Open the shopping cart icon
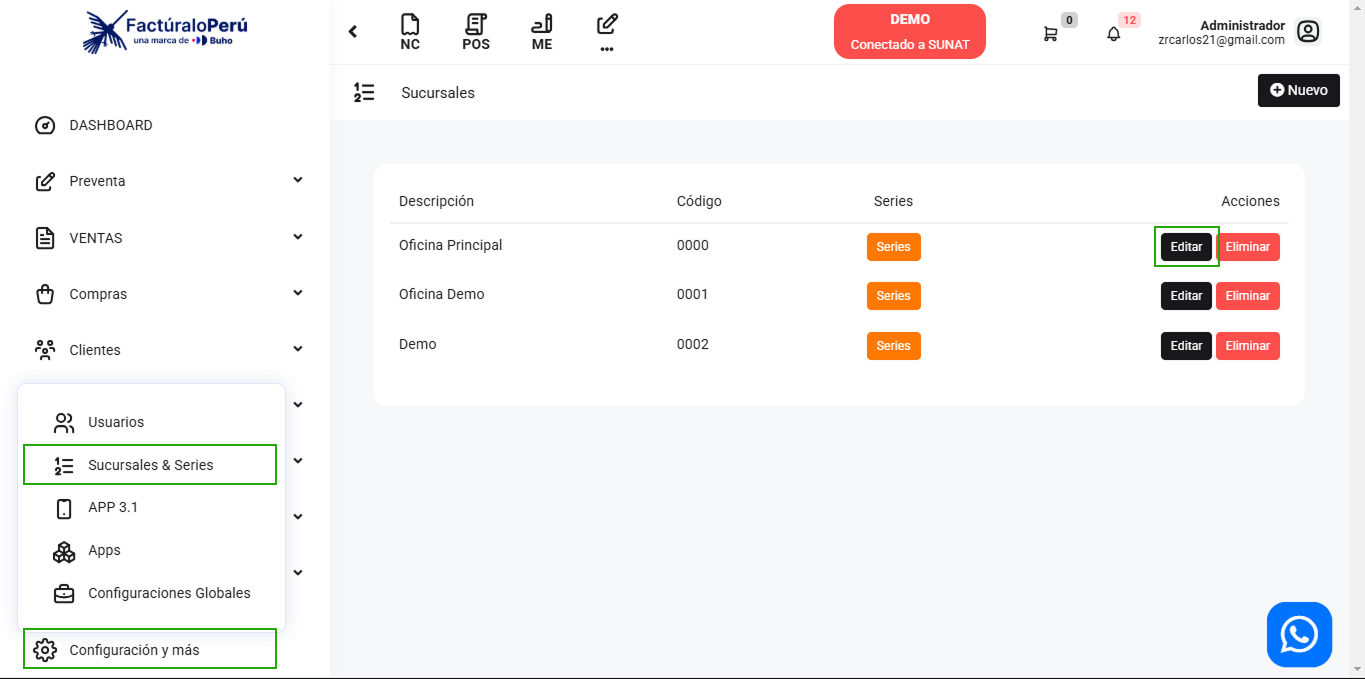This screenshot has height=679, width=1365. 1050,33
